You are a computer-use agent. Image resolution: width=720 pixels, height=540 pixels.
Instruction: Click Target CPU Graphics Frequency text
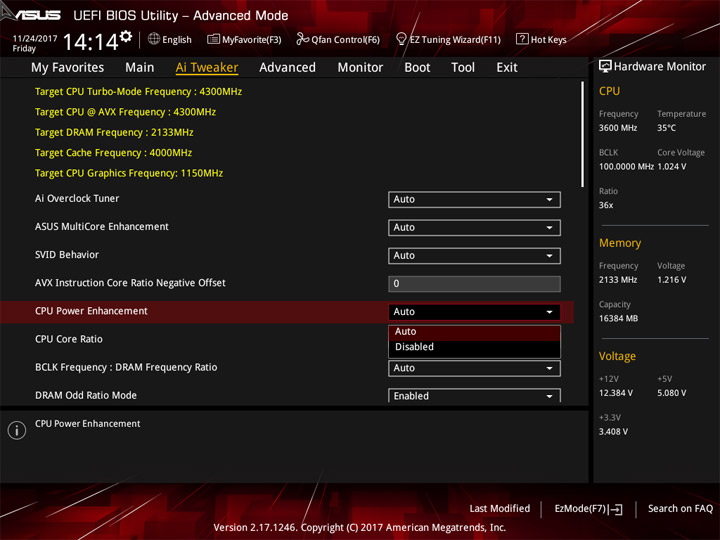coord(129,173)
